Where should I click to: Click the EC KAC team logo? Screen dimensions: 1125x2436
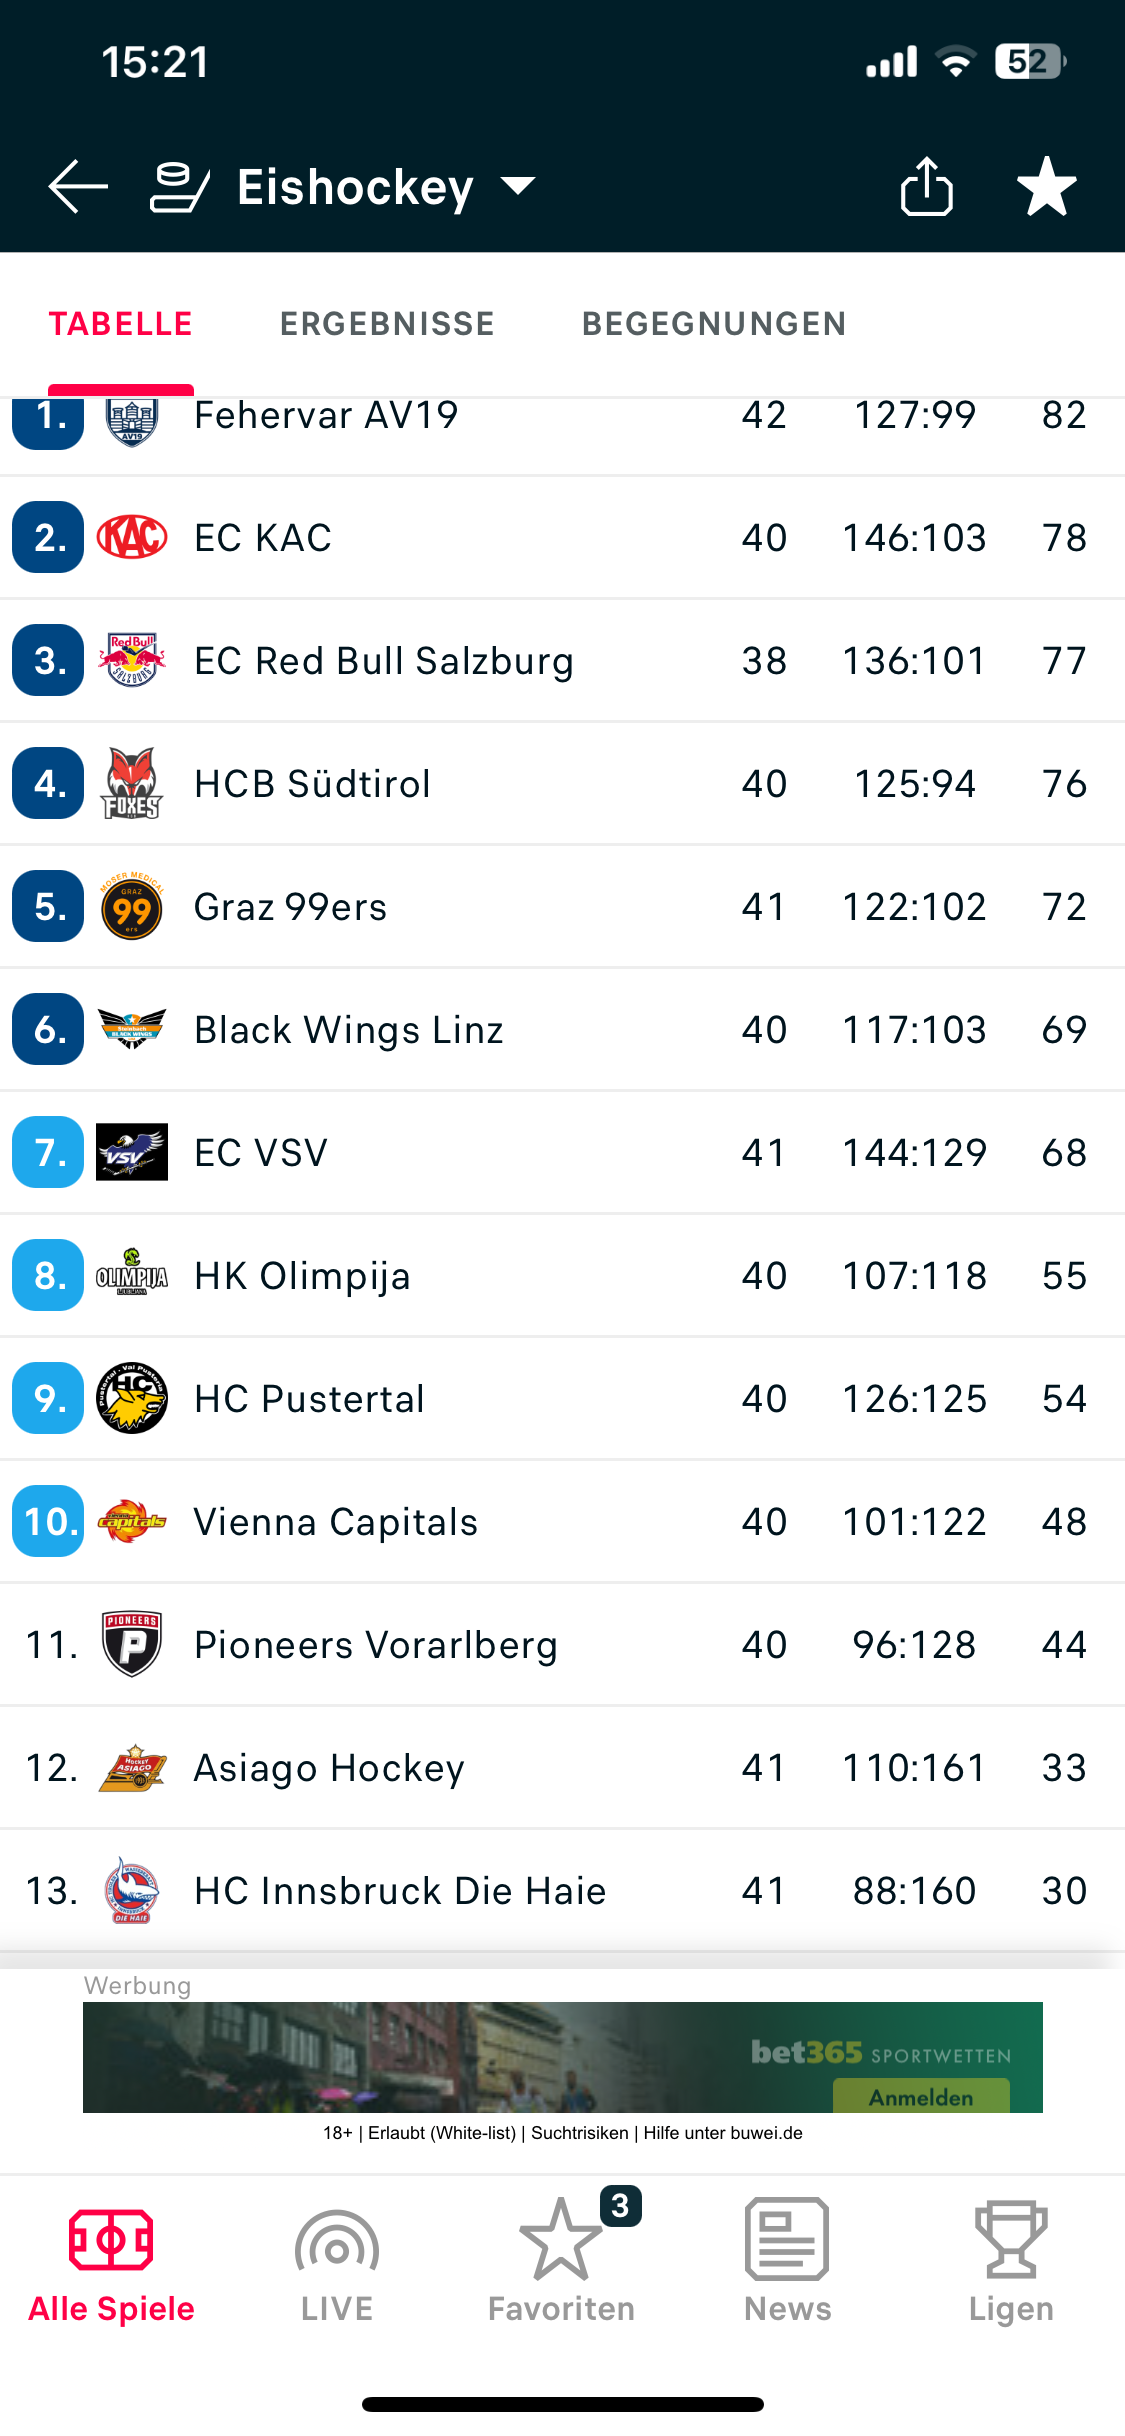click(132, 538)
